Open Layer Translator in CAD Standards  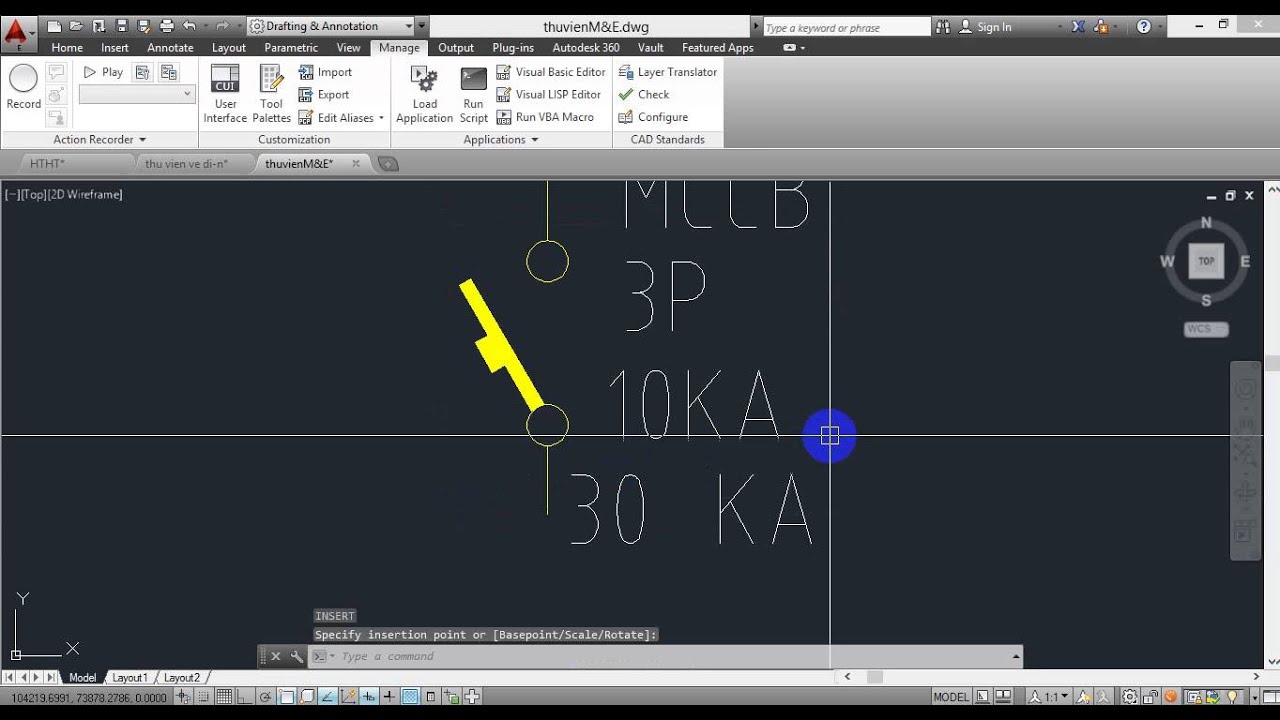click(668, 72)
